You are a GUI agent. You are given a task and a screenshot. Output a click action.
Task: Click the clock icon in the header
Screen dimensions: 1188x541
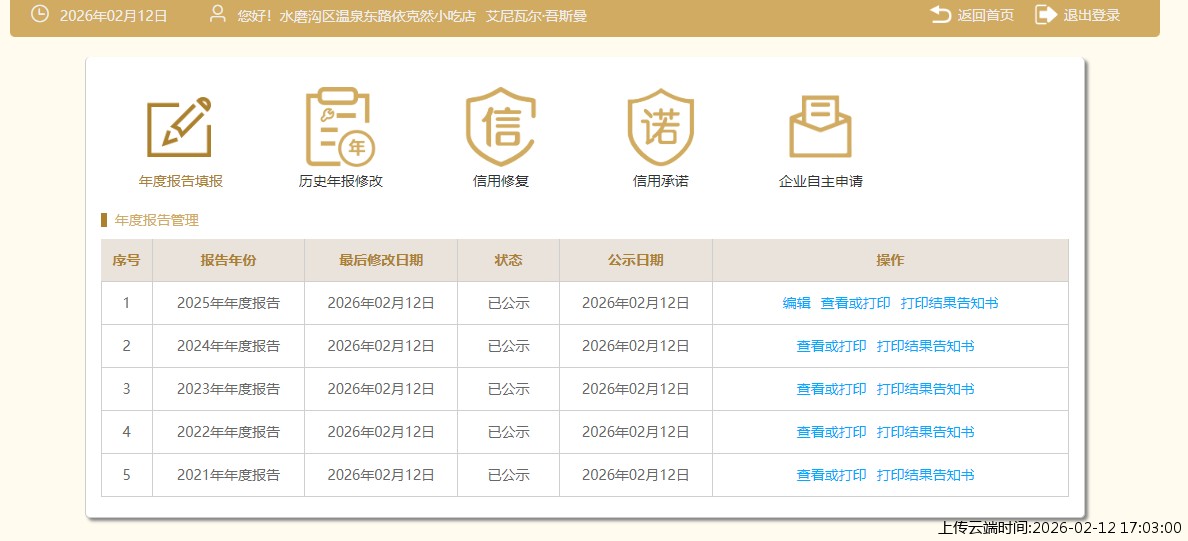39,14
